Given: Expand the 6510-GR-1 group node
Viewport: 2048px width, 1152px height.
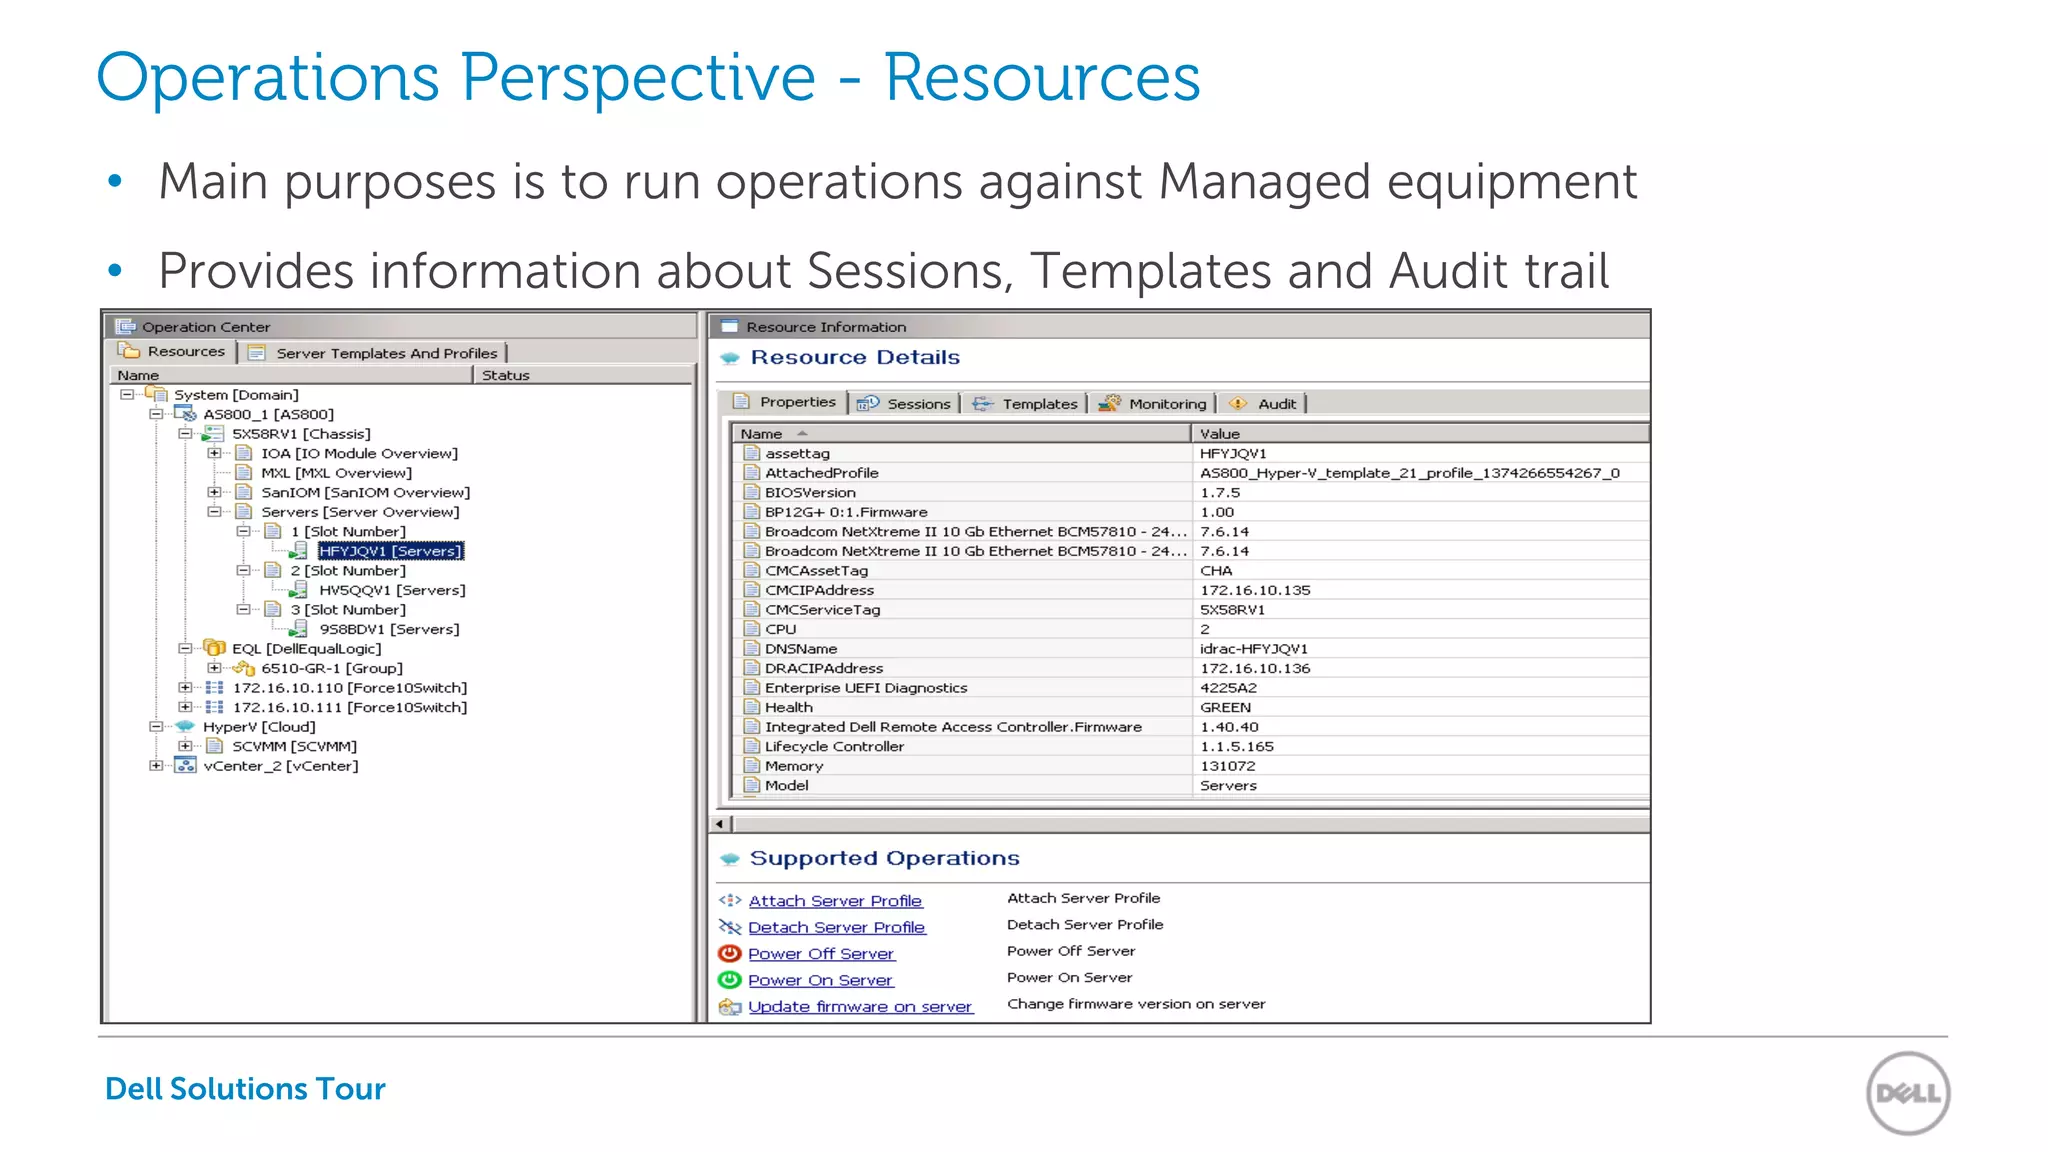Looking at the screenshot, I should 214,668.
